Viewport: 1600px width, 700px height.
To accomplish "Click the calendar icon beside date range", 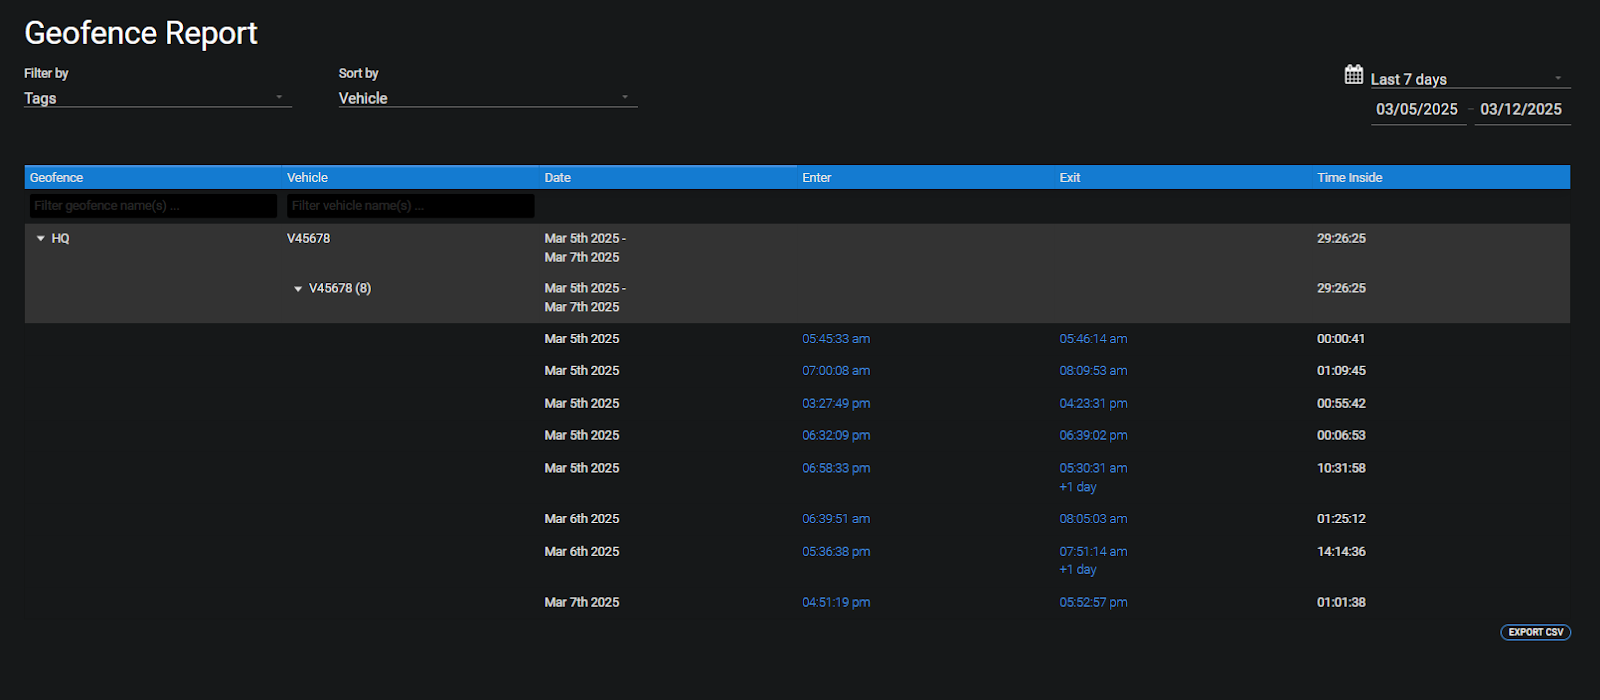I will tap(1353, 75).
